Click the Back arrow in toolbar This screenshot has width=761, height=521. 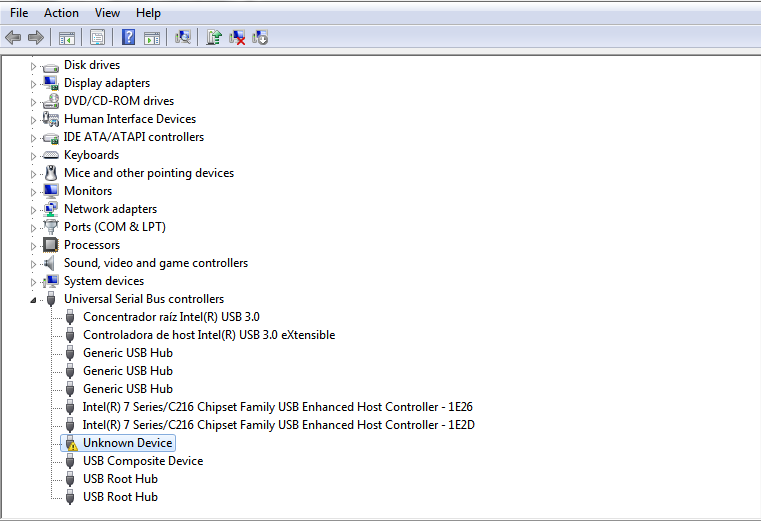[13, 38]
